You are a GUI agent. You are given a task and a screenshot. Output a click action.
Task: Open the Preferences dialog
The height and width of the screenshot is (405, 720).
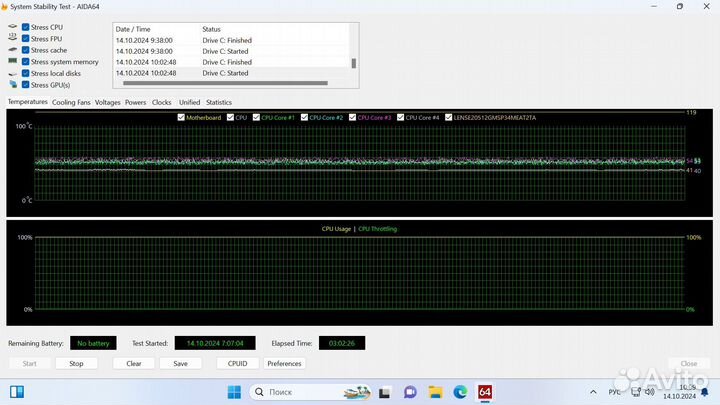(284, 363)
